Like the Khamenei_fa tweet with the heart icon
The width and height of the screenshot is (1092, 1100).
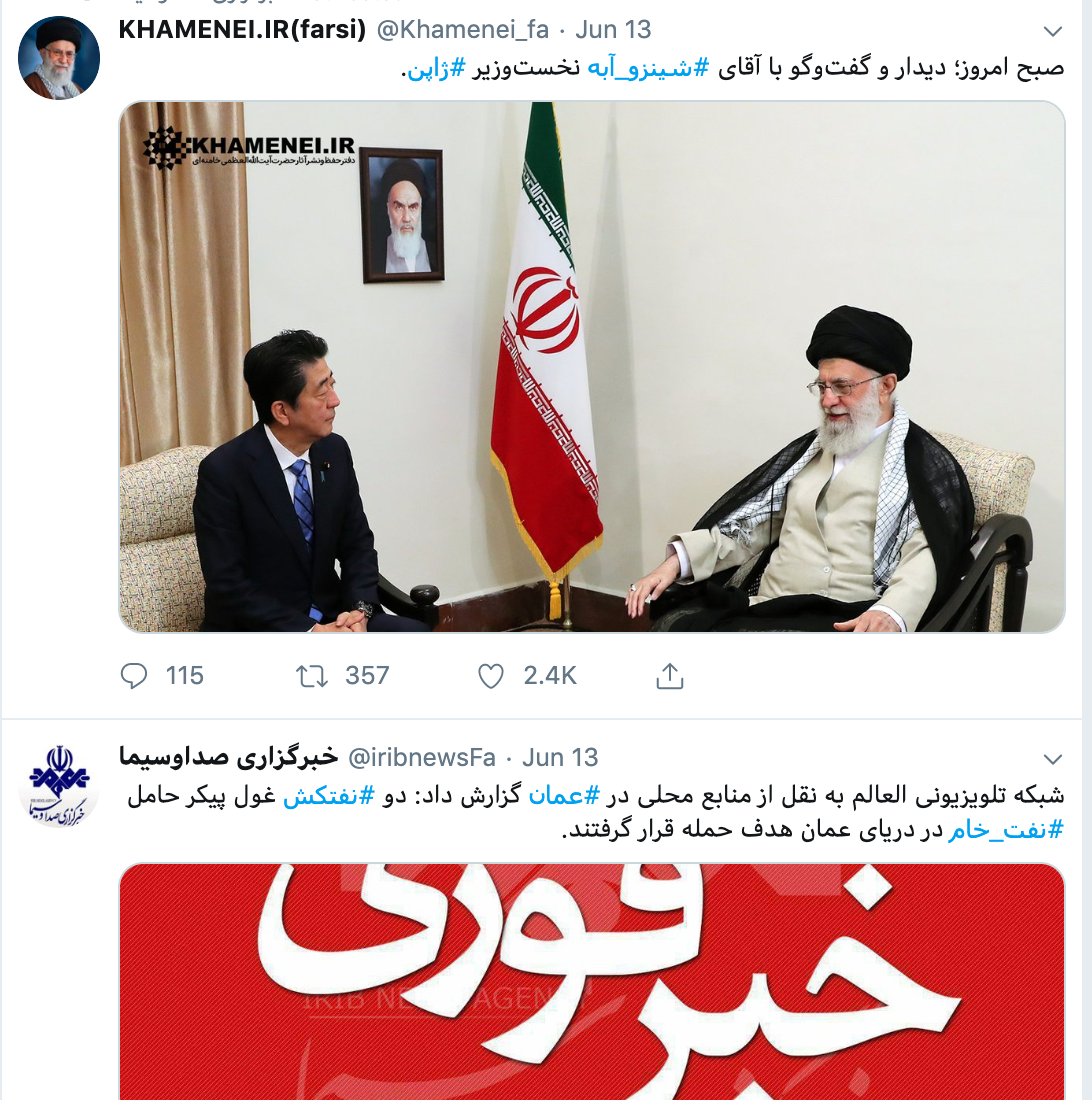(490, 676)
